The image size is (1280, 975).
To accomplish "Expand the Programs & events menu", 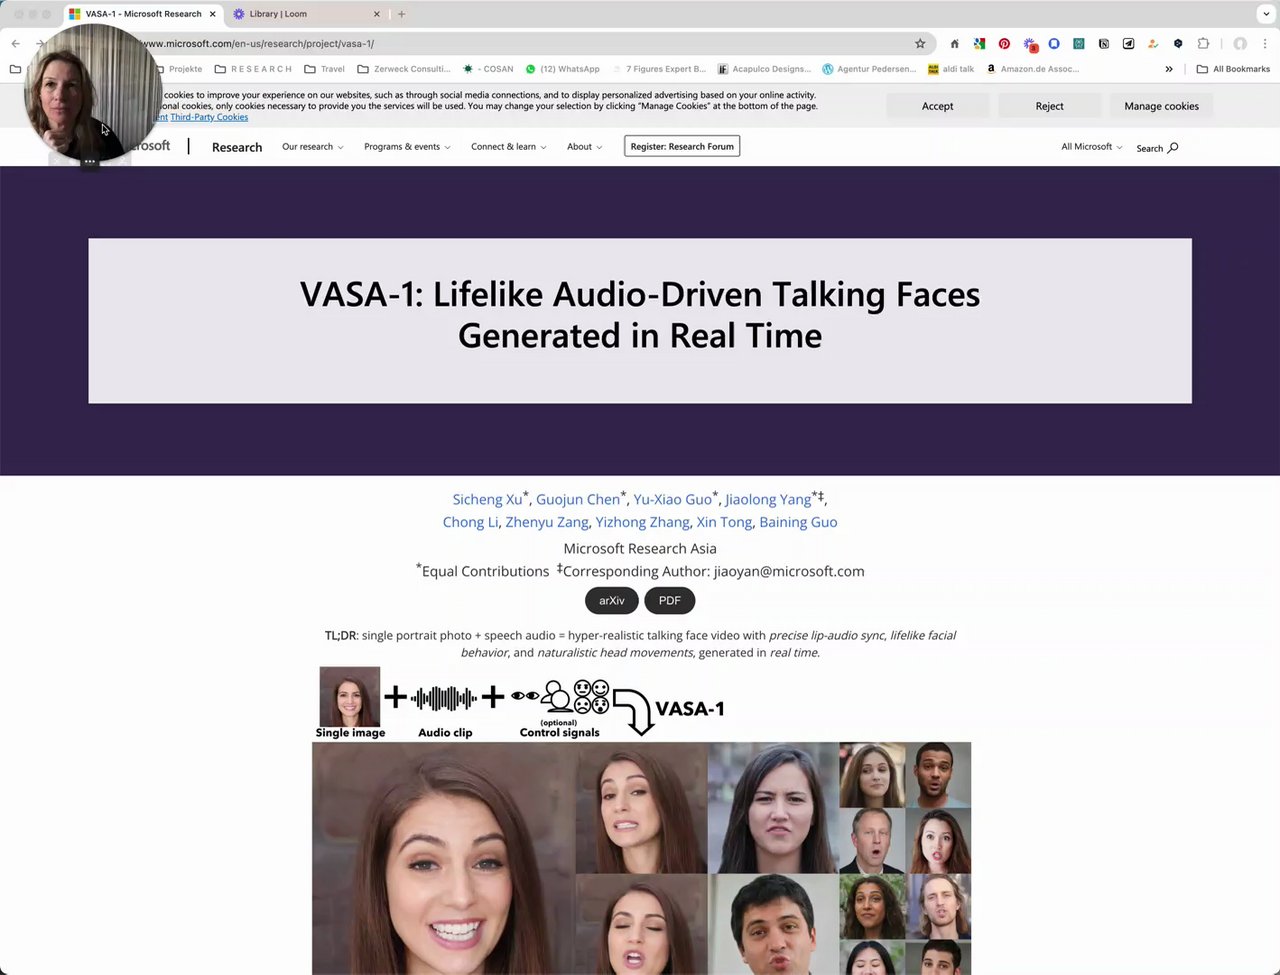I will 407,147.
